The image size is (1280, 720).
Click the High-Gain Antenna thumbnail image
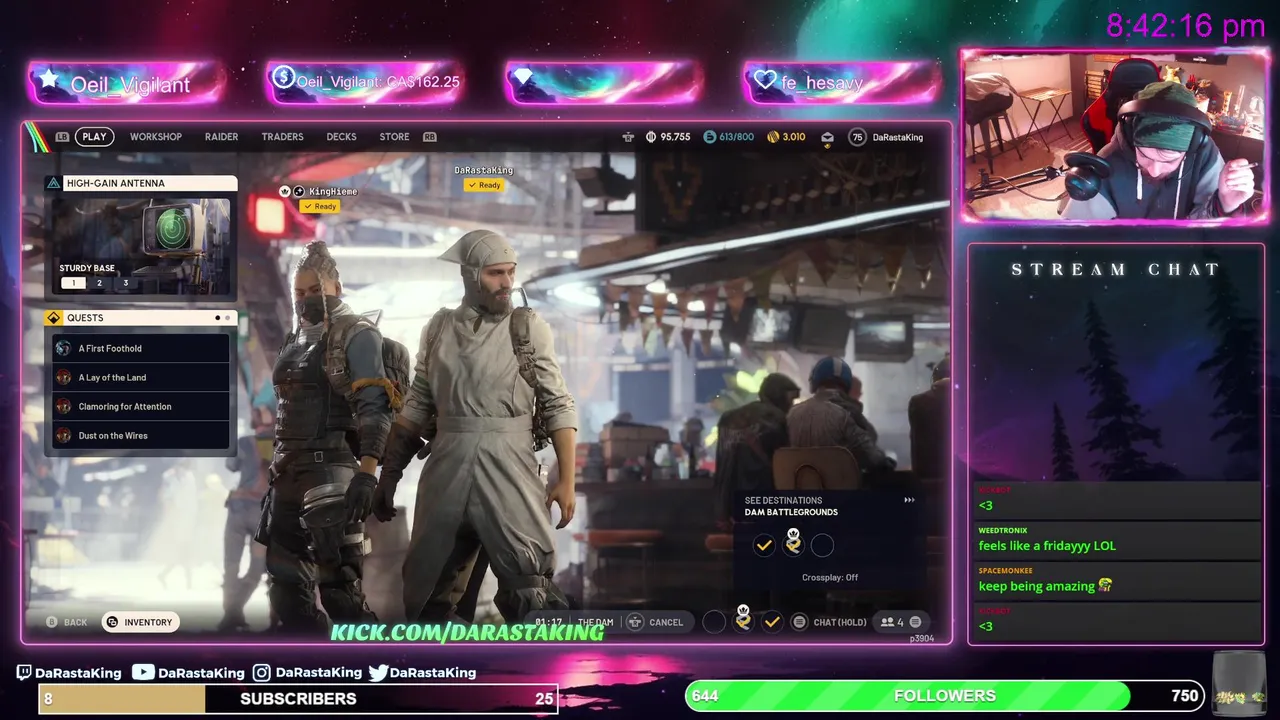pos(141,246)
